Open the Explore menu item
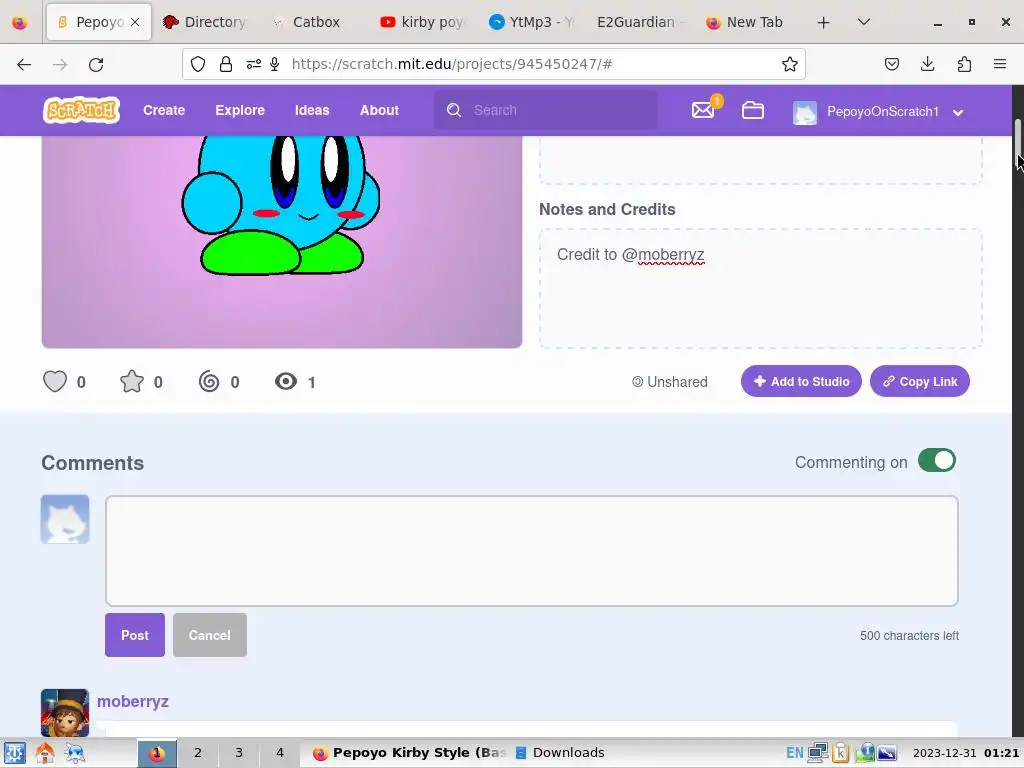Viewport: 1024px width, 768px height. (240, 110)
